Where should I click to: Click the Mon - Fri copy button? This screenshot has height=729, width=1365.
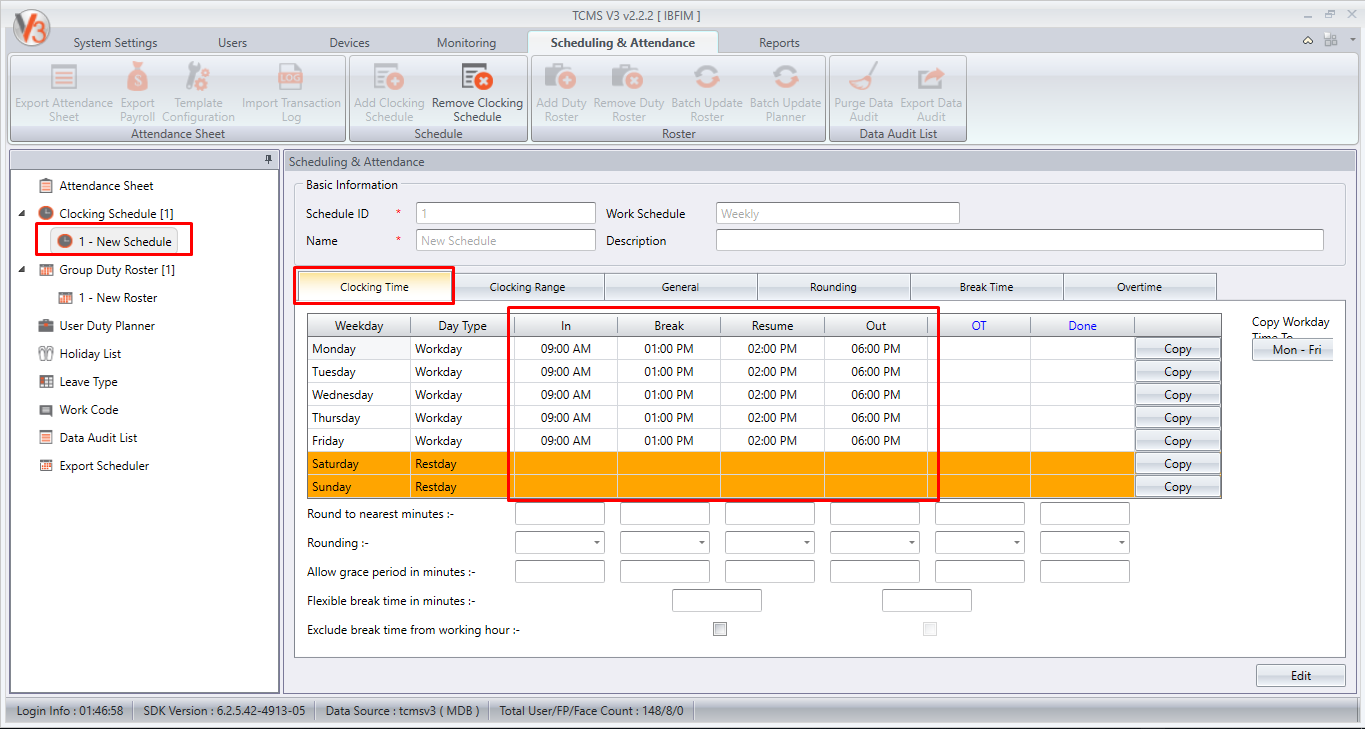point(1293,350)
